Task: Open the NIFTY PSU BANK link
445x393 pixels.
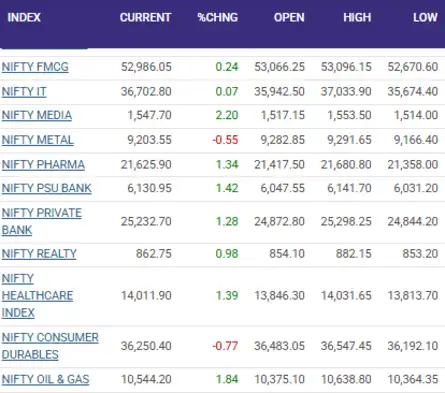Action: [47, 188]
